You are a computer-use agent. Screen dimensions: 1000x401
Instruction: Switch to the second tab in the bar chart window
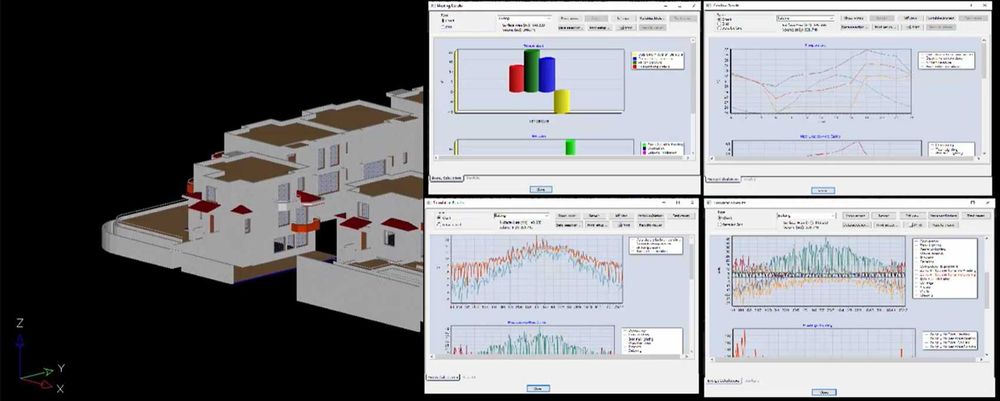click(472, 178)
